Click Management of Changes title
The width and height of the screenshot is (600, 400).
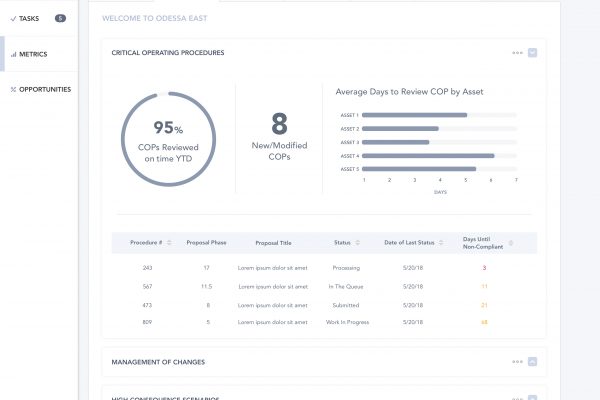(158, 362)
